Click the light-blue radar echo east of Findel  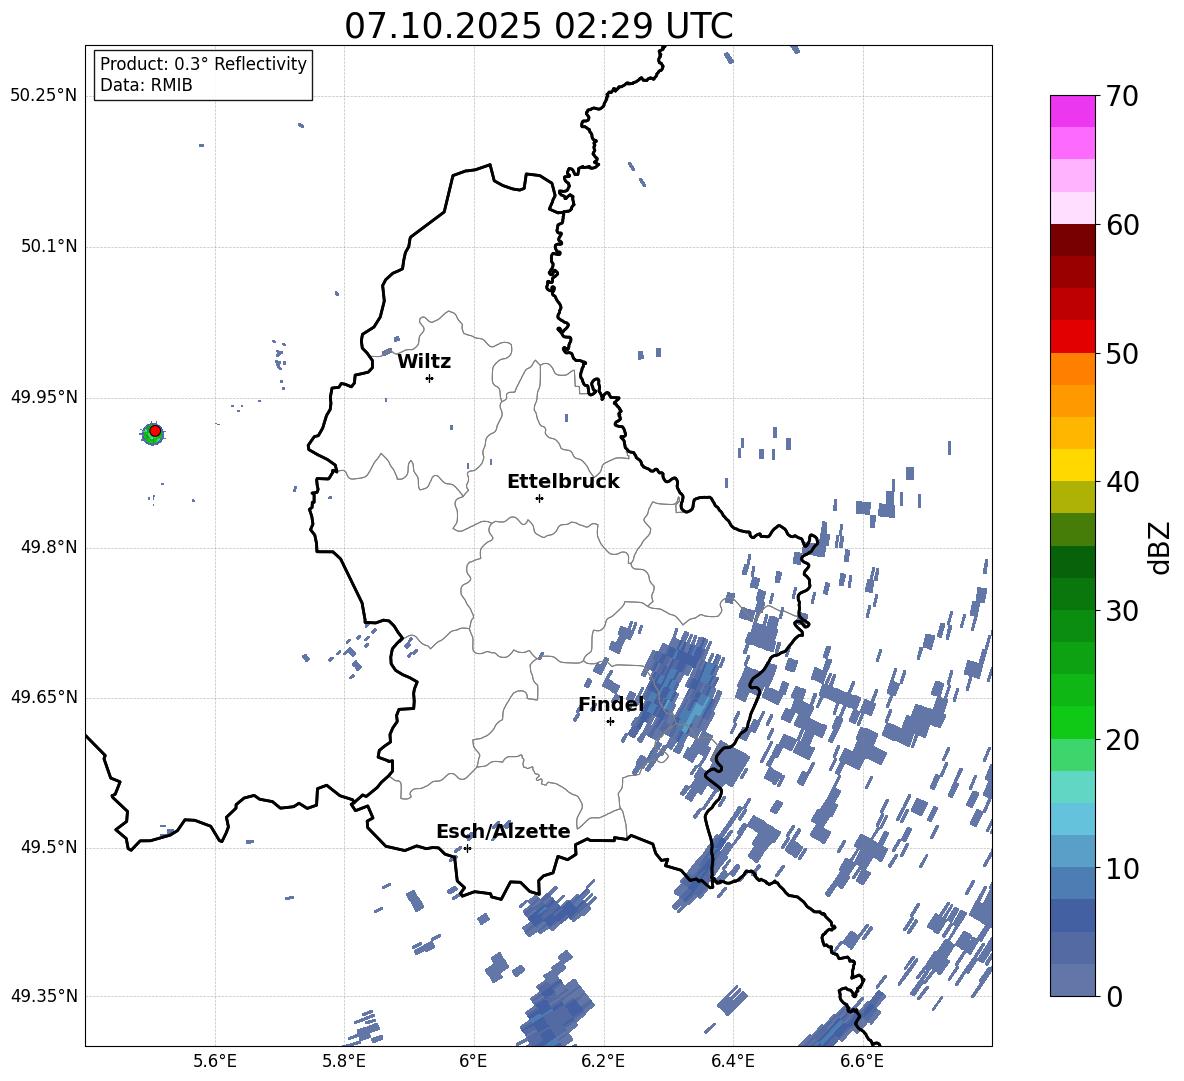pos(695,712)
